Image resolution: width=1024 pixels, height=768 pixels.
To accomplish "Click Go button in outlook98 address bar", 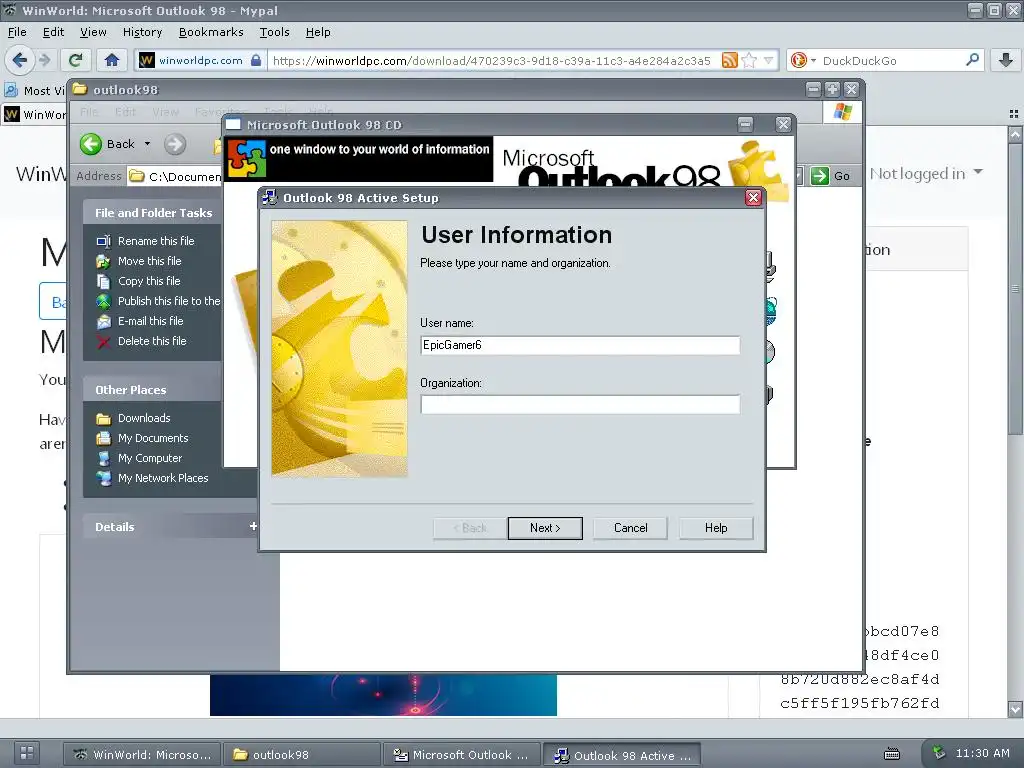I will coord(831,176).
